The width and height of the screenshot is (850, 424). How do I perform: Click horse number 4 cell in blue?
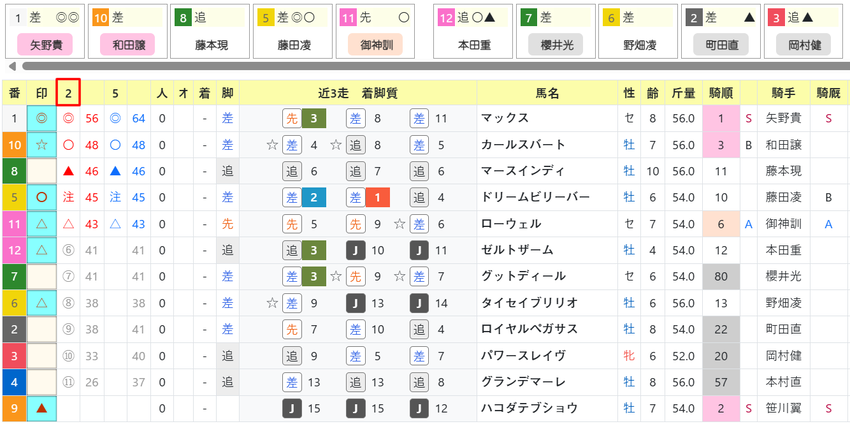[14, 382]
